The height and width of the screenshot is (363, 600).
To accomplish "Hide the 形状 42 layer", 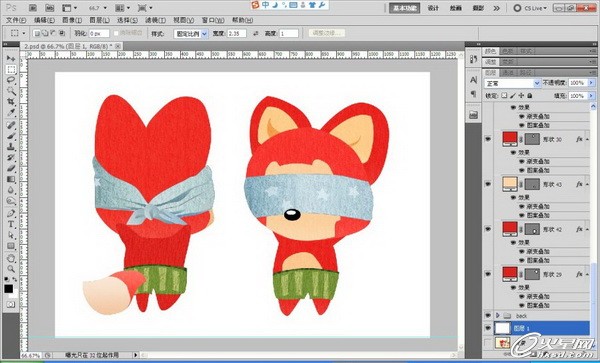I will pos(488,229).
